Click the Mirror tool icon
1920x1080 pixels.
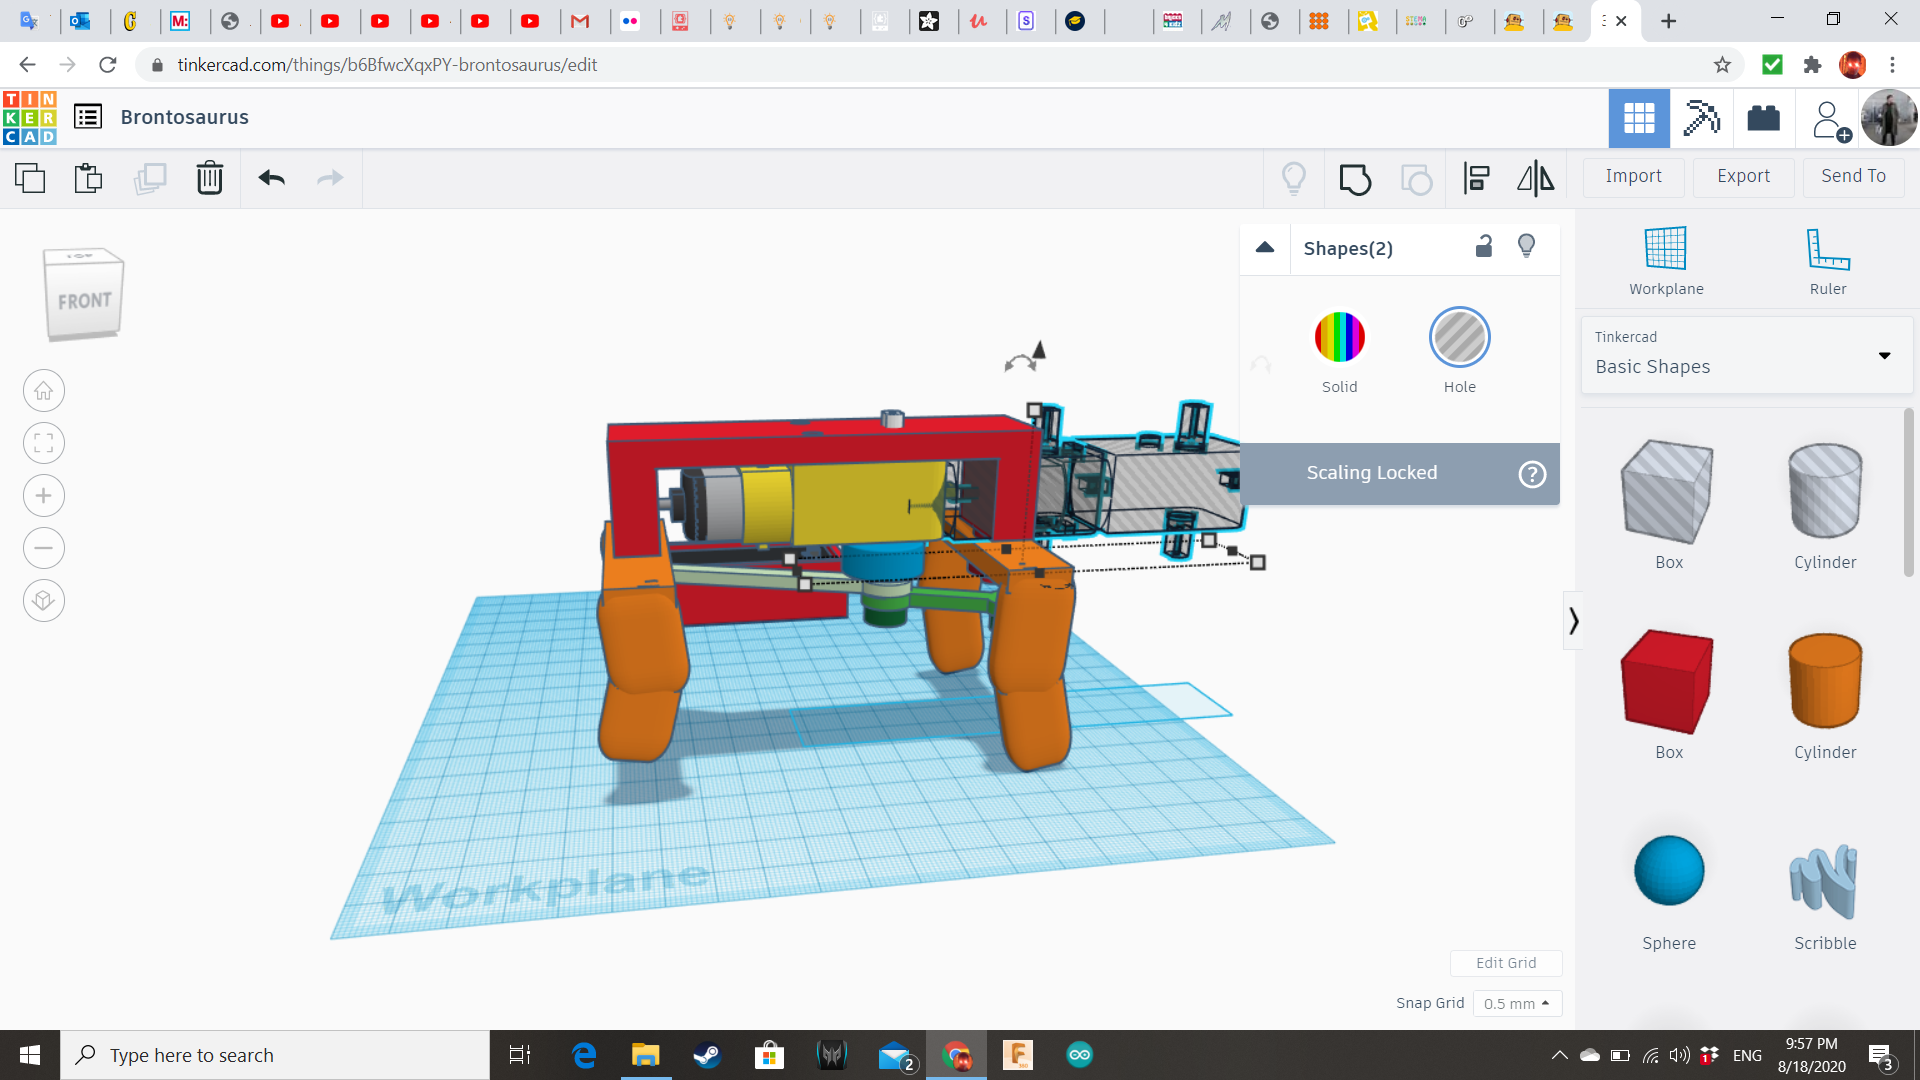(x=1535, y=179)
